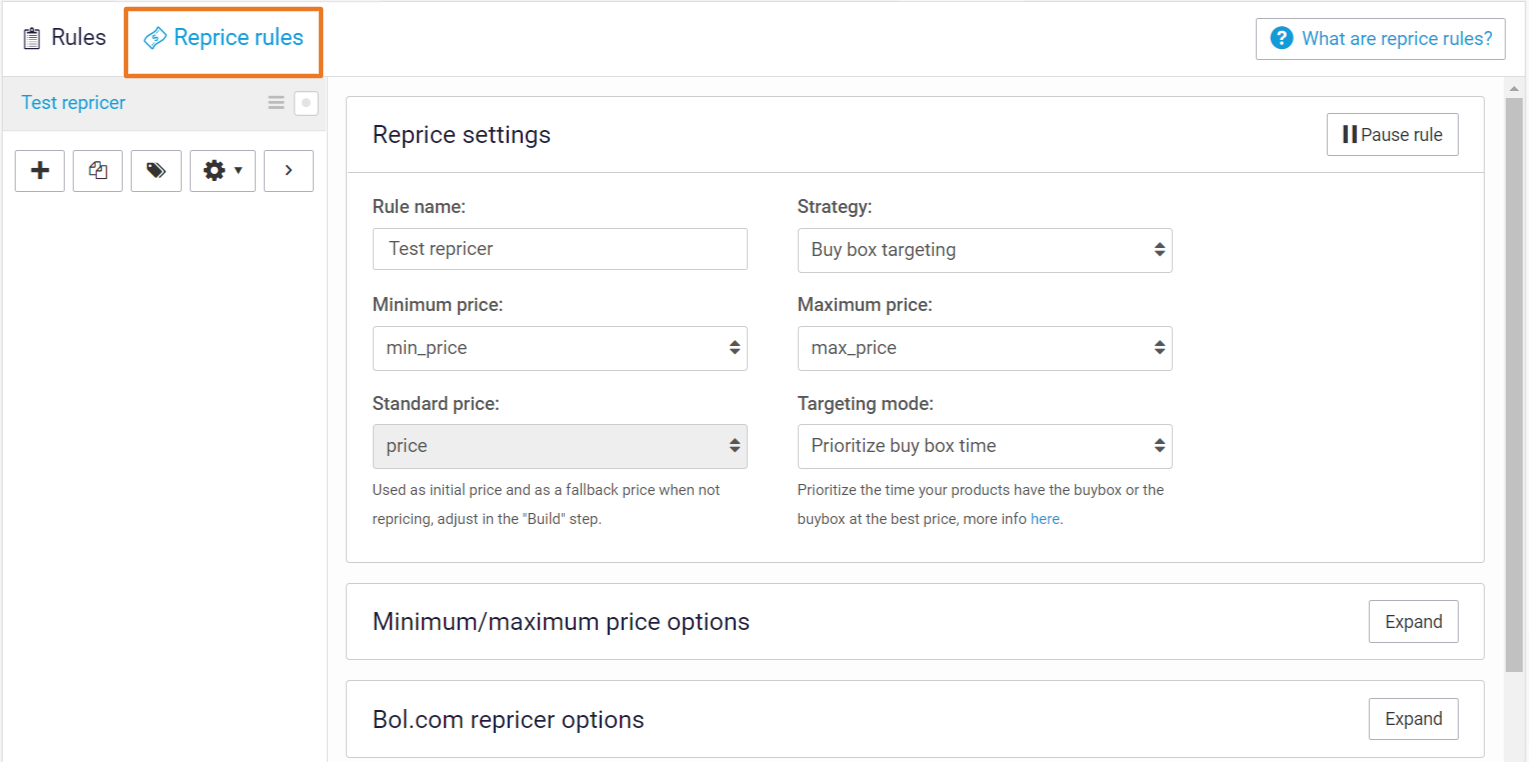The image size is (1529, 762).
Task: Click the drag handle on Test repricer
Action: point(276,103)
